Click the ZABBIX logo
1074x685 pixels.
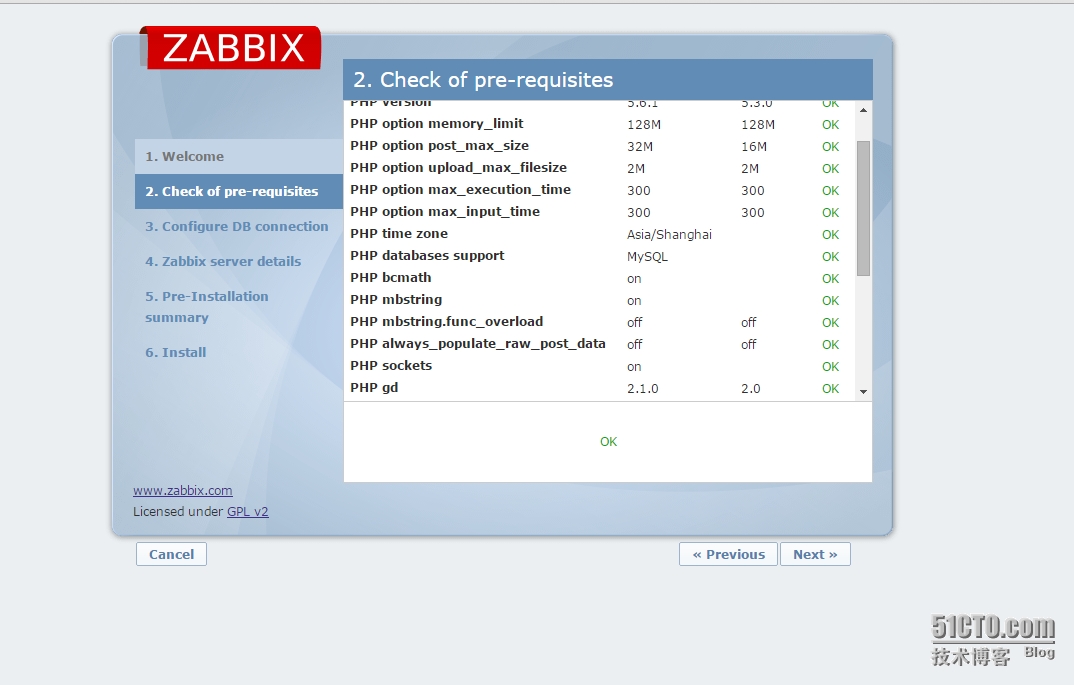tap(231, 48)
